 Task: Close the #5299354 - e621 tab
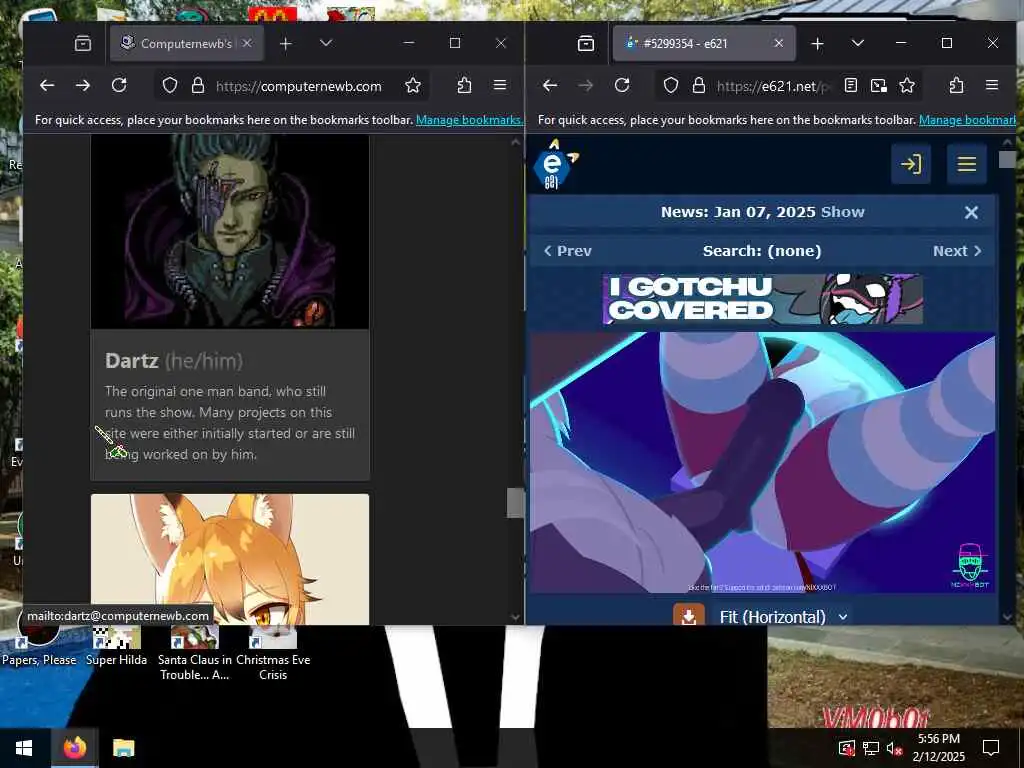pyautogui.click(x=778, y=43)
